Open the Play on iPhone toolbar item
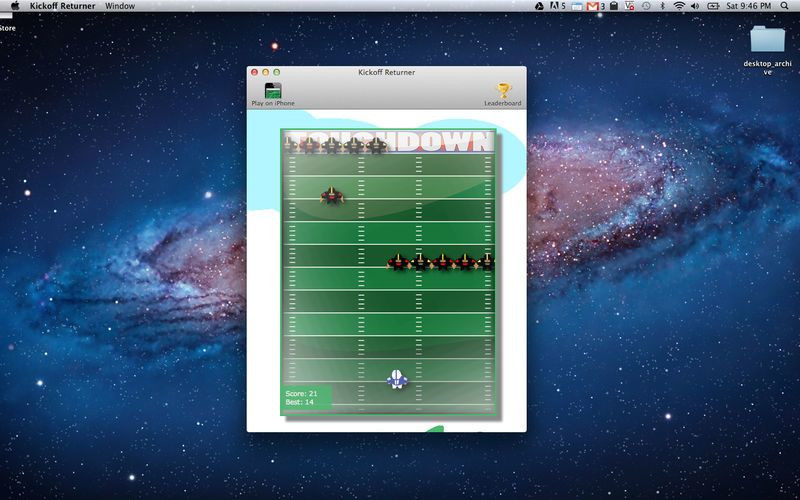This screenshot has height=500, width=800. pyautogui.click(x=273, y=94)
